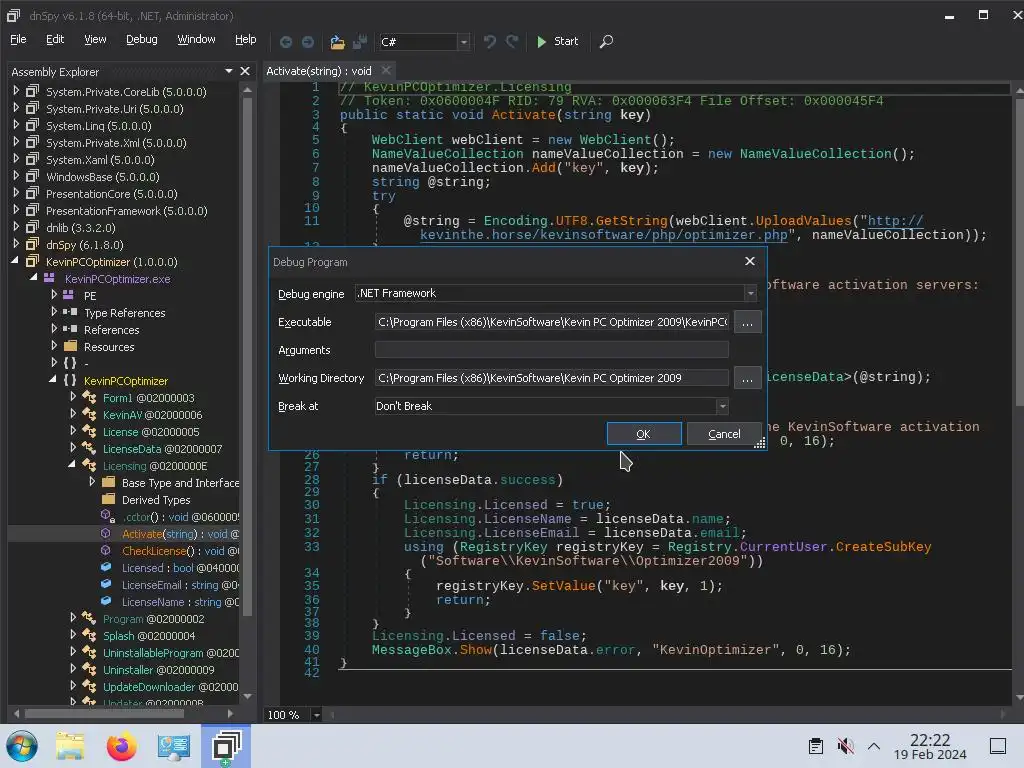Screen dimensions: 1024x768
Task: Expand the PE node
Action: click(x=54, y=295)
